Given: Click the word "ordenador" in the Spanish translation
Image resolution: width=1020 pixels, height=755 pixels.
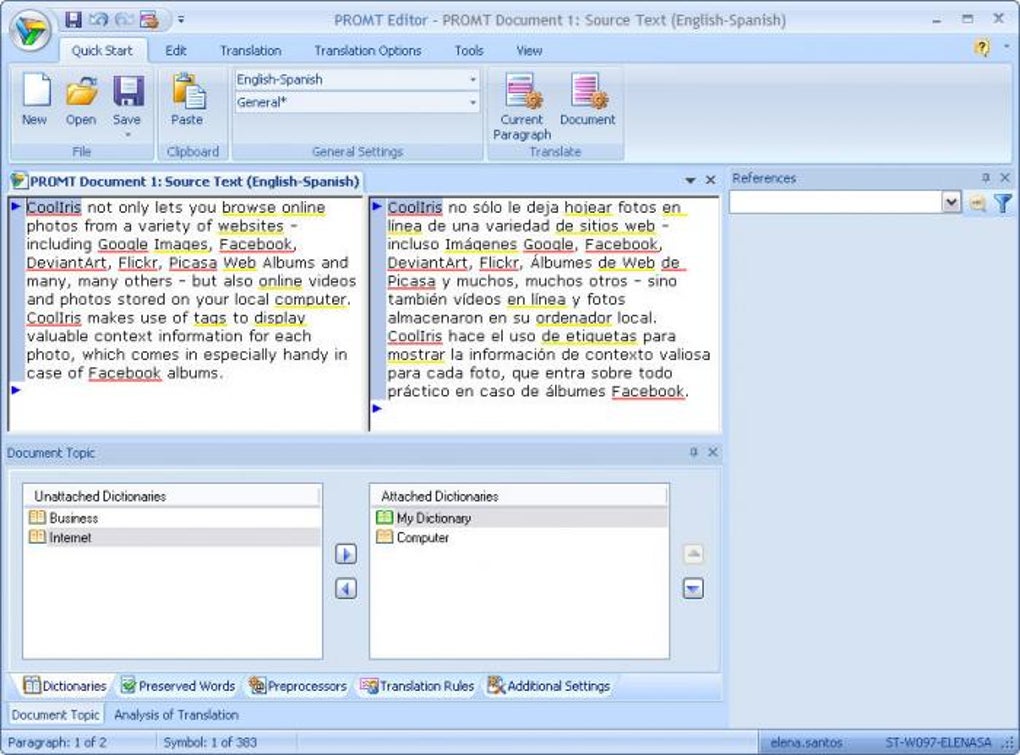Looking at the screenshot, I should coord(574,318).
